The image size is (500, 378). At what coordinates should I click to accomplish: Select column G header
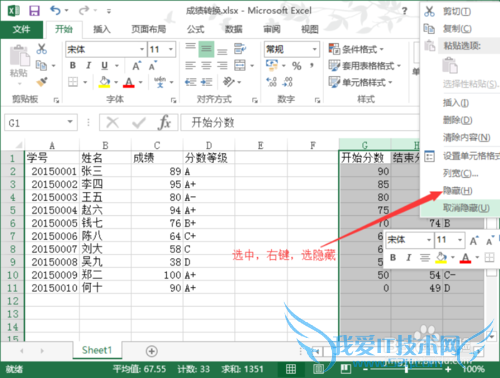[365, 145]
